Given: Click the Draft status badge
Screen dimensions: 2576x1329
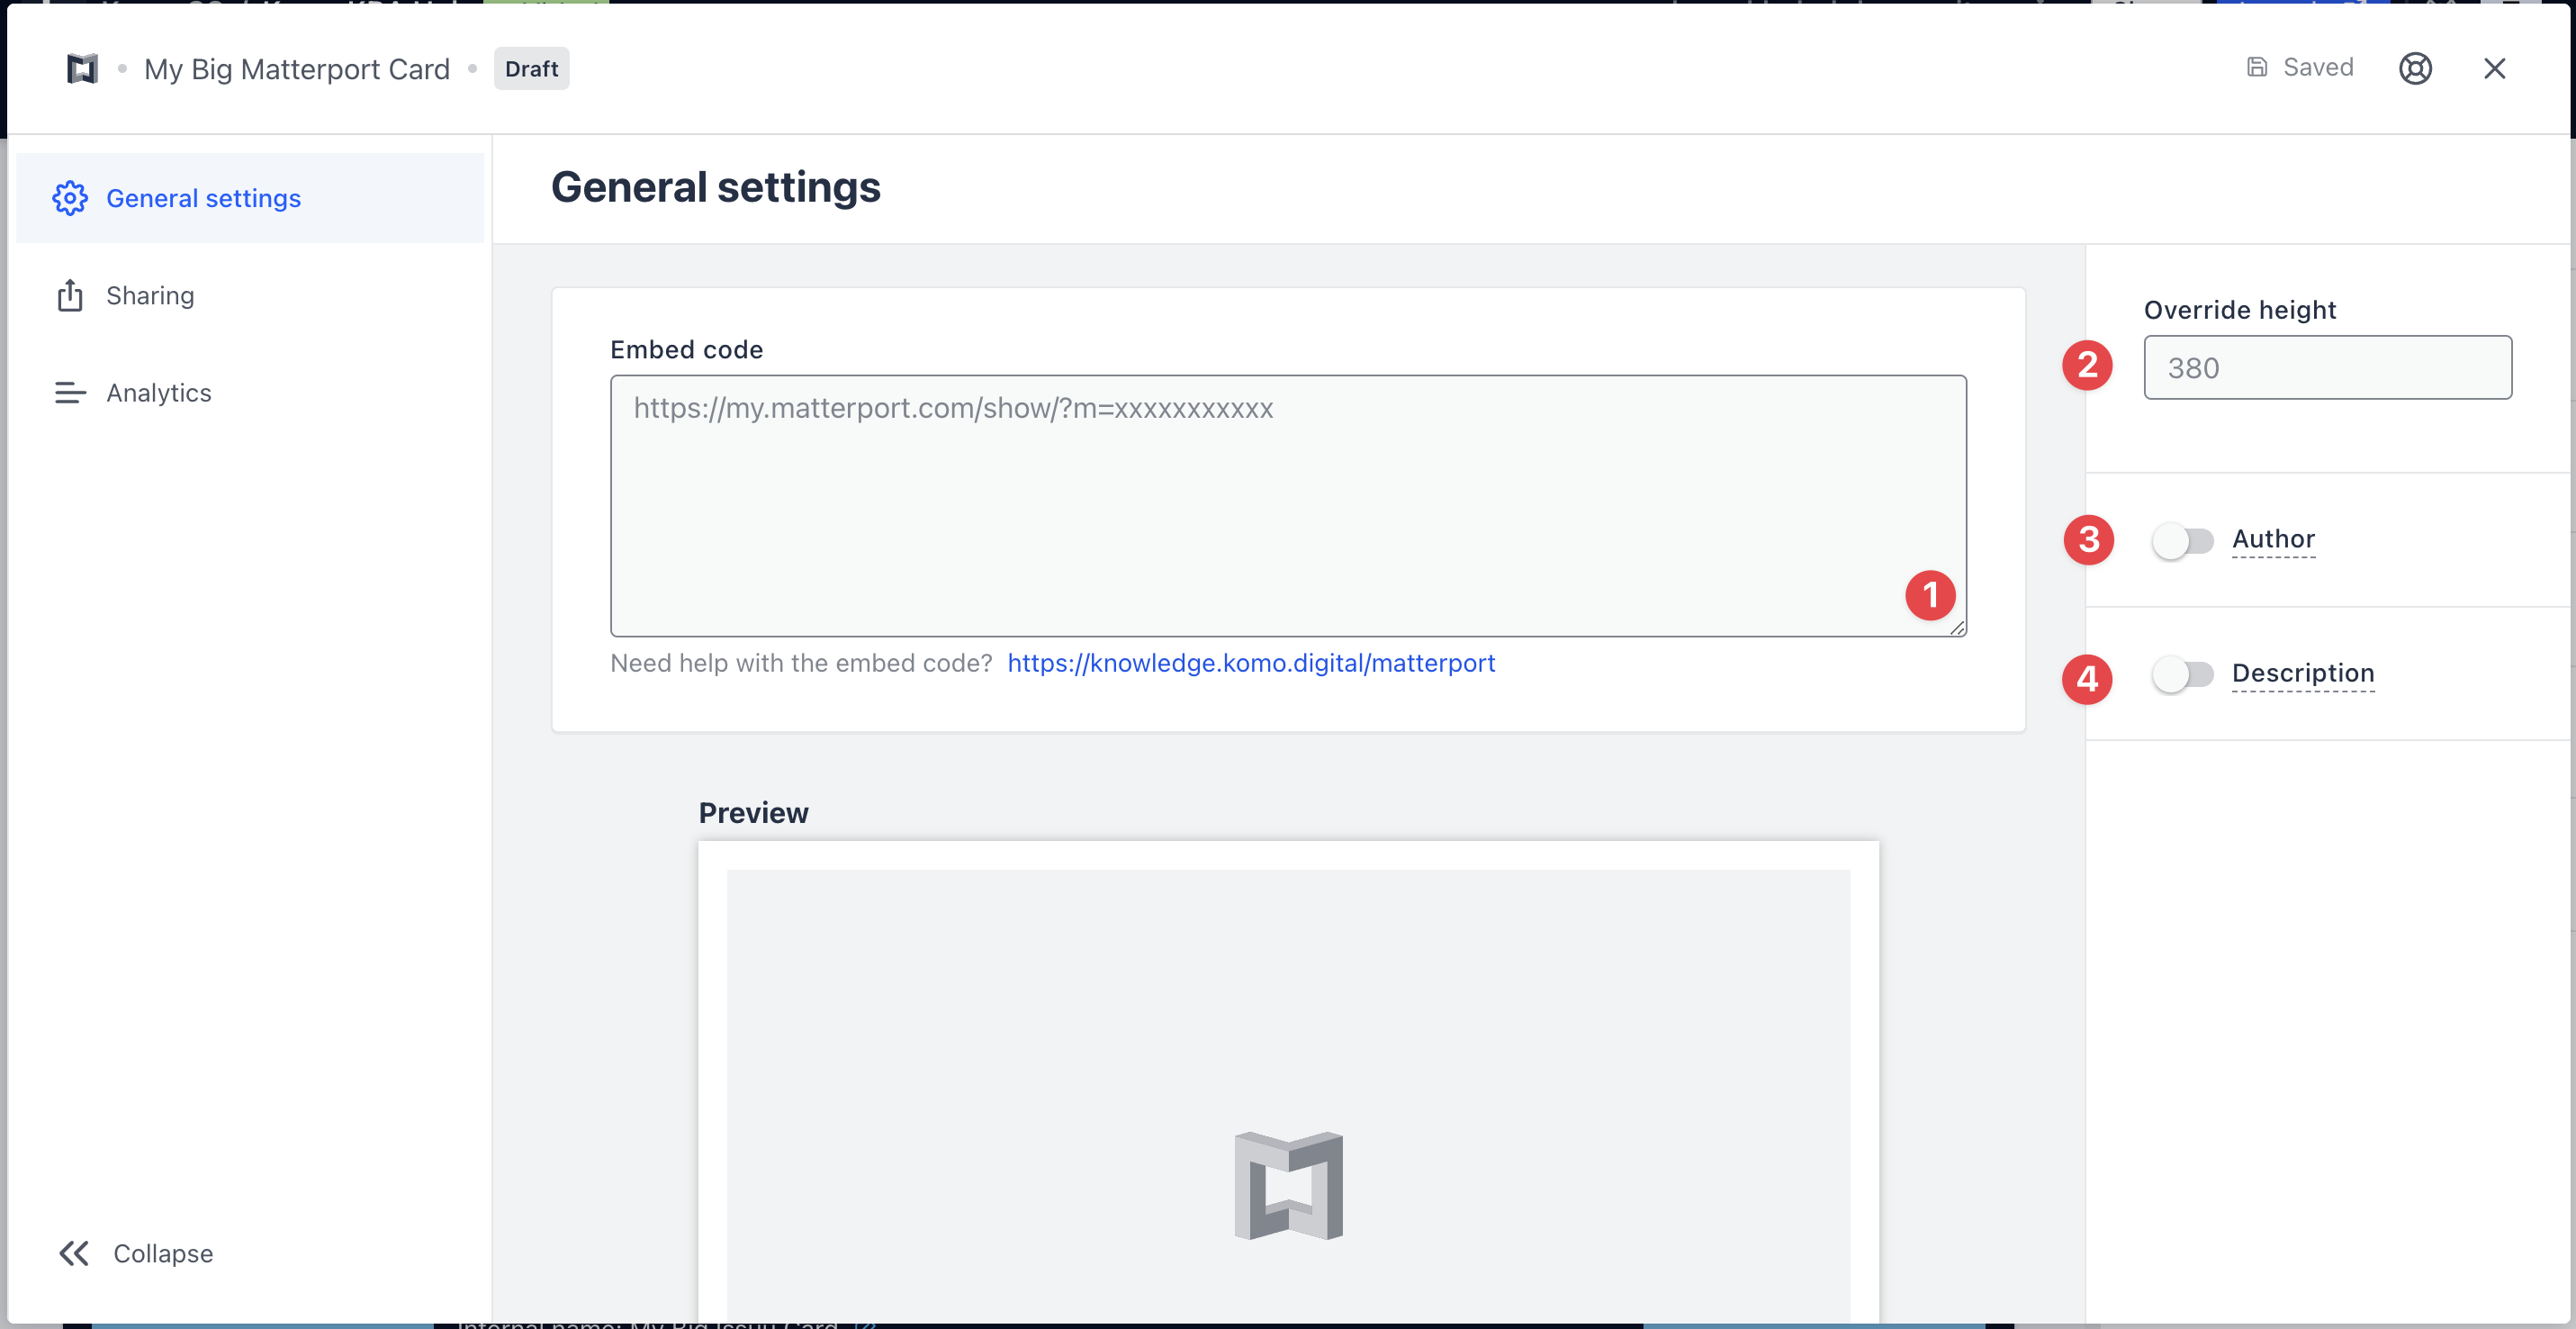Looking at the screenshot, I should 531,68.
